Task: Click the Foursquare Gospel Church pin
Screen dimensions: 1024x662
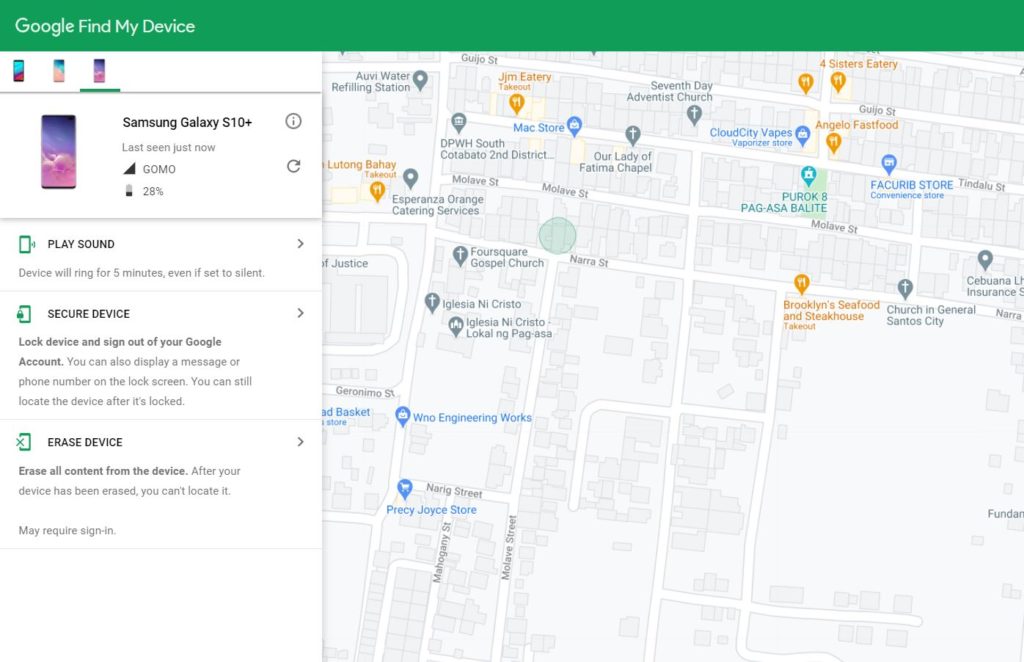Action: [460, 256]
